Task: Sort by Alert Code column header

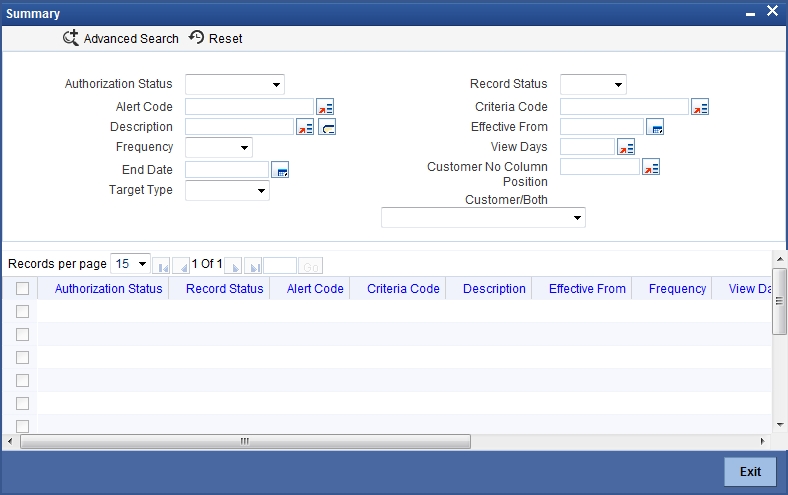Action: point(315,288)
